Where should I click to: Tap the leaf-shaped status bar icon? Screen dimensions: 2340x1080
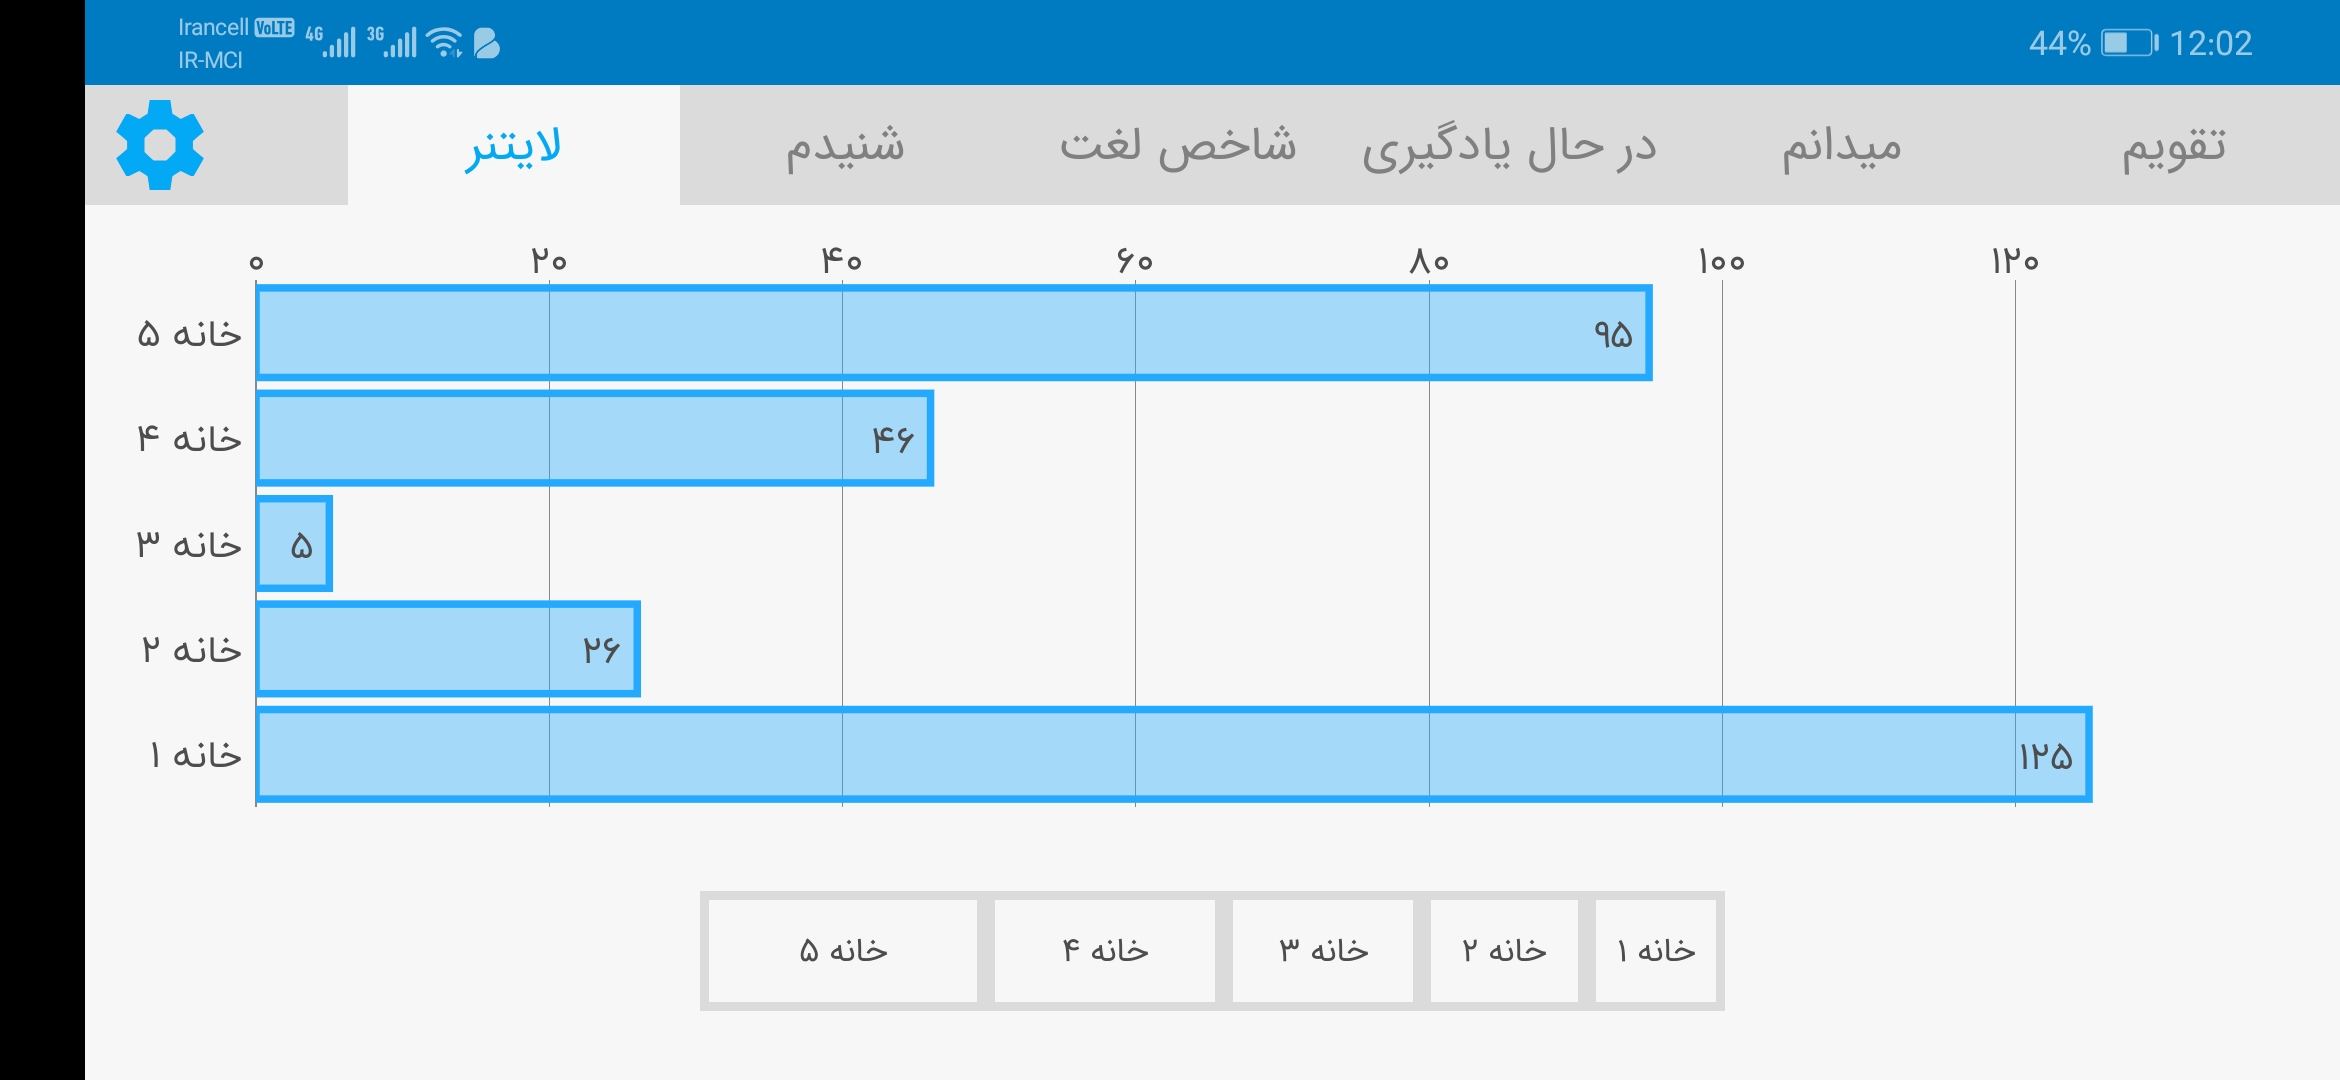pos(487,43)
